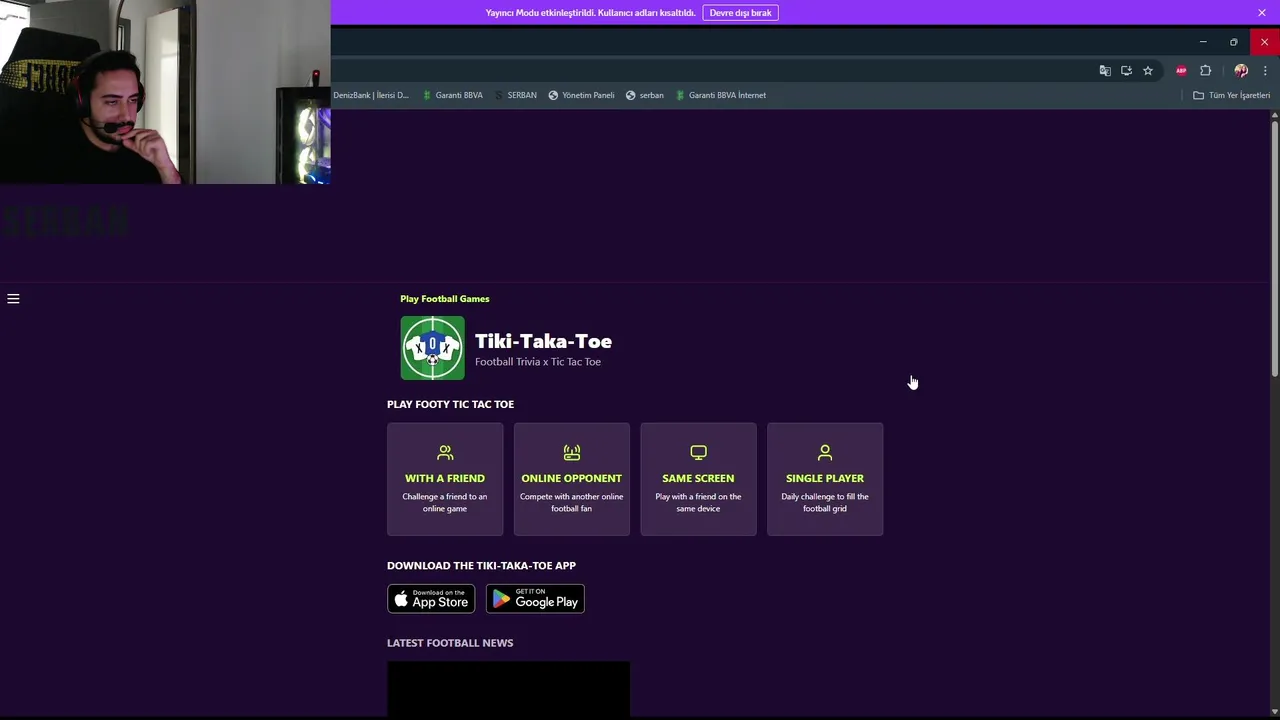Open the first Garanti BBVA bookmark

coord(453,95)
